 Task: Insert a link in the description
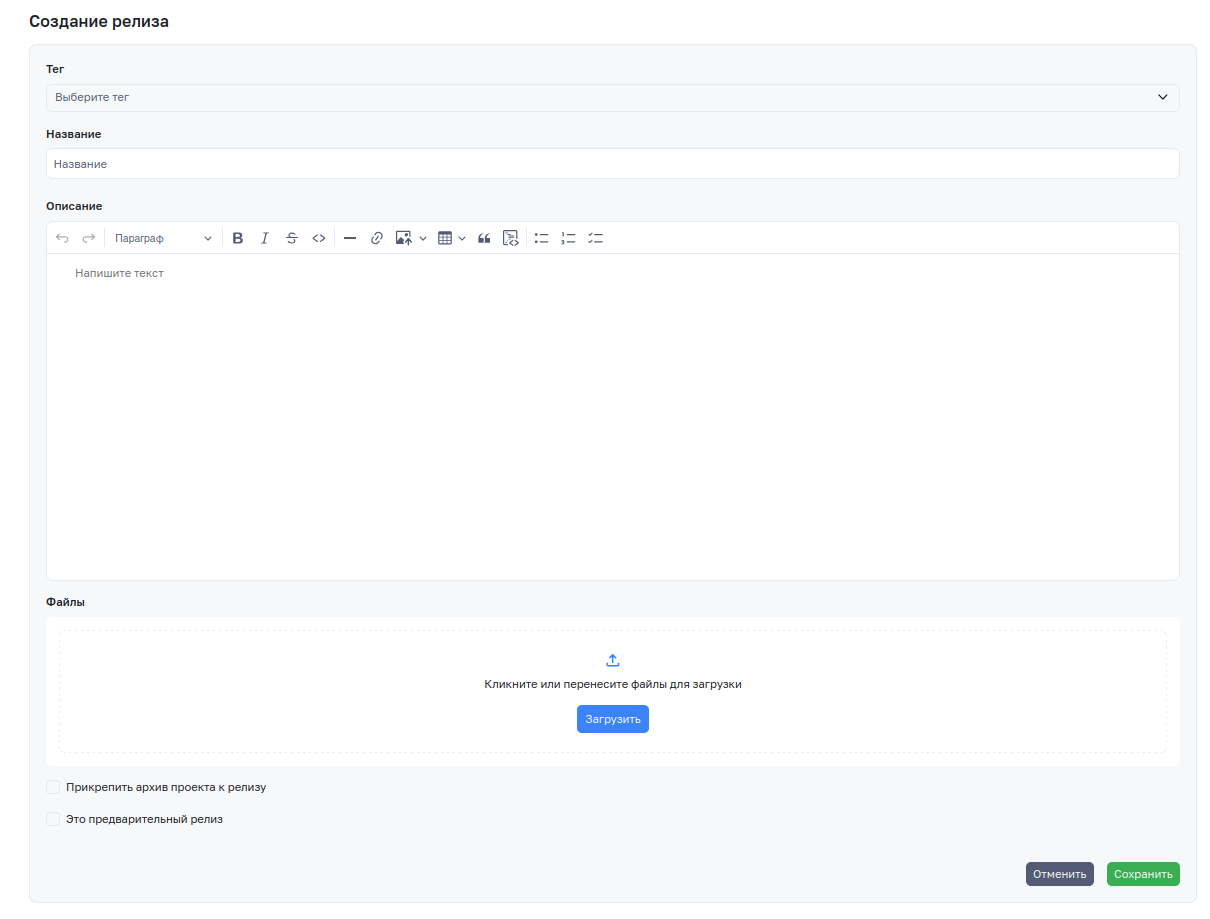pyautogui.click(x=377, y=238)
